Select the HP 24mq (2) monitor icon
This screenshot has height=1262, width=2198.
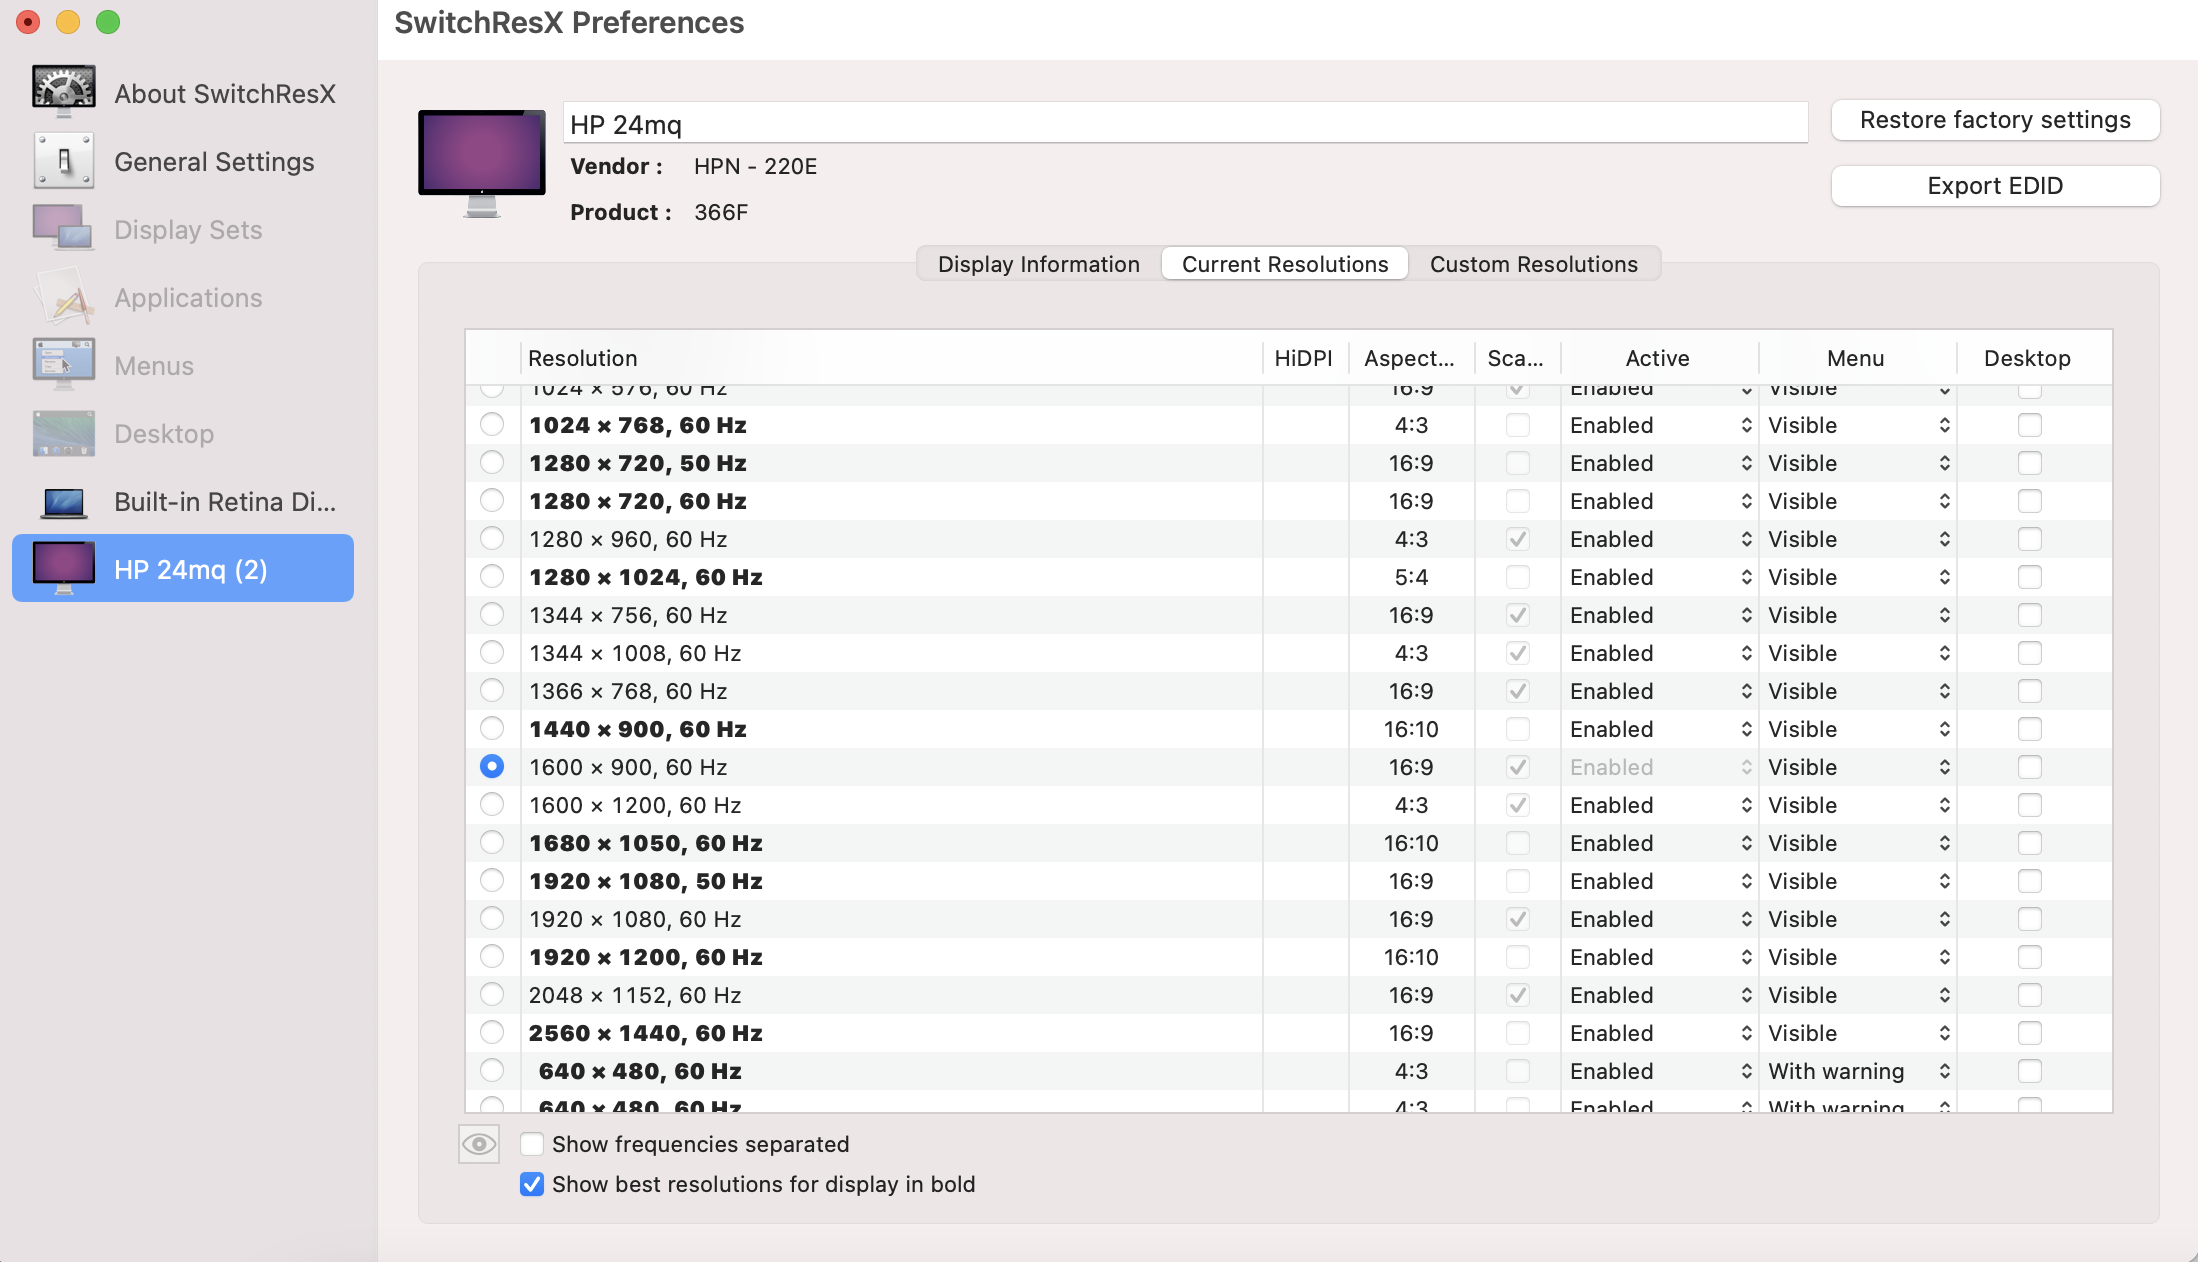tap(64, 568)
